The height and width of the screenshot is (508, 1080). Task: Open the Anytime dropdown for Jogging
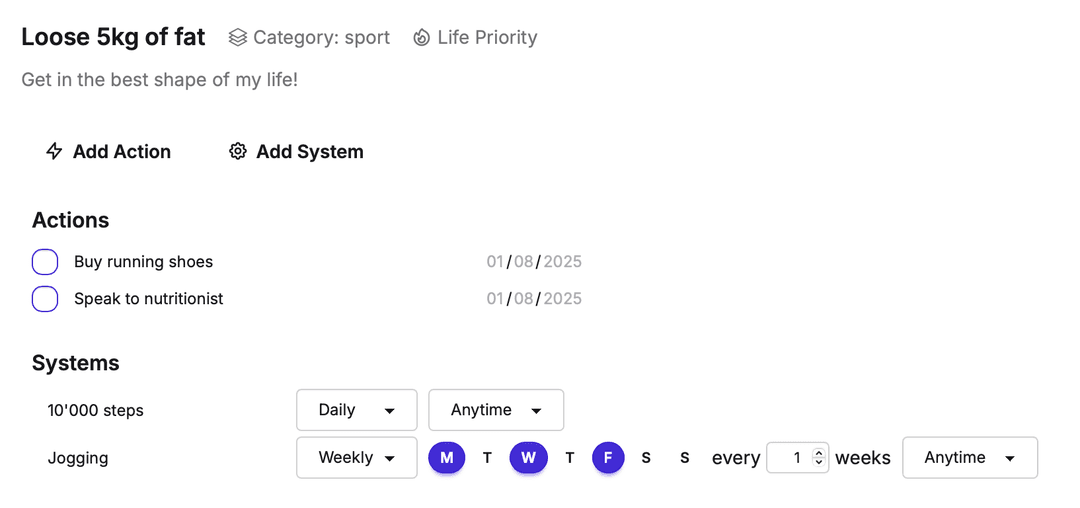coord(969,458)
